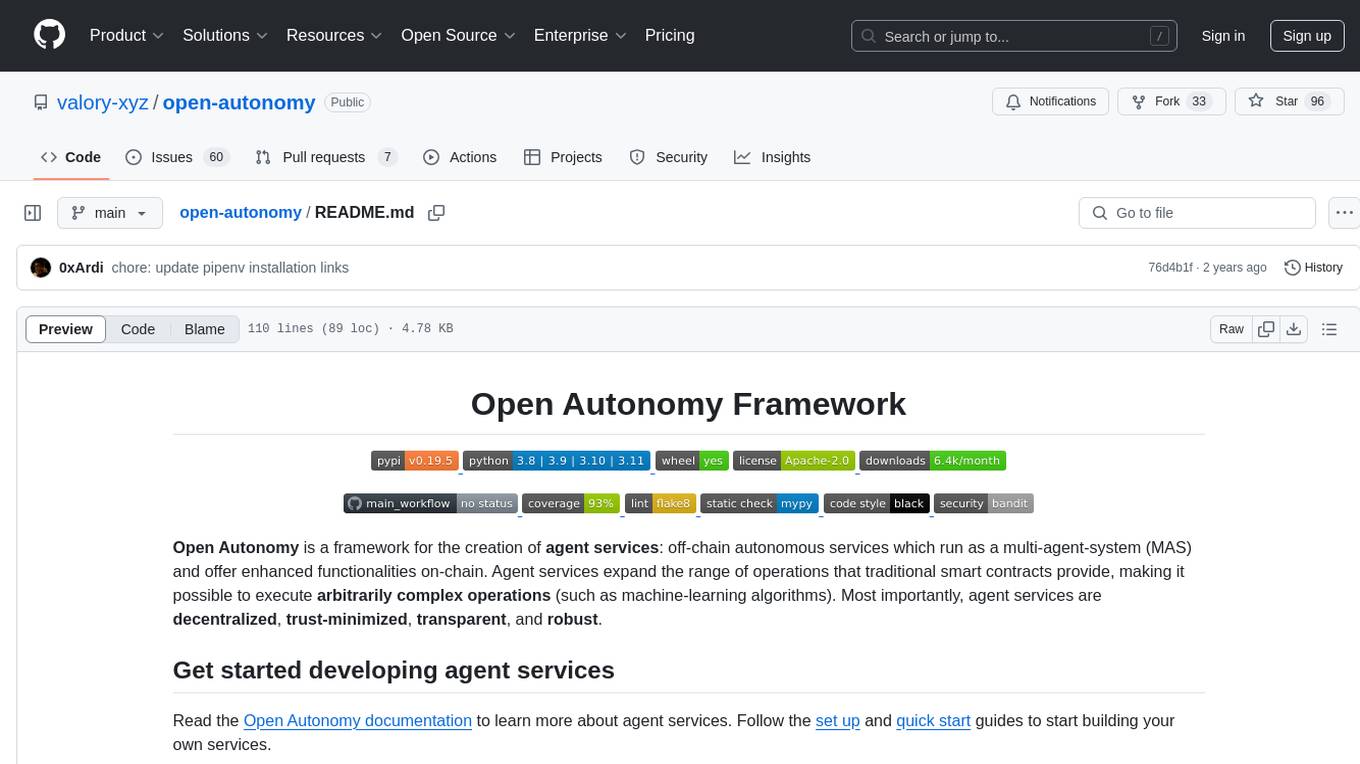Screen dimensions: 1360x764
Task: Select the Code view
Action: (x=138, y=329)
